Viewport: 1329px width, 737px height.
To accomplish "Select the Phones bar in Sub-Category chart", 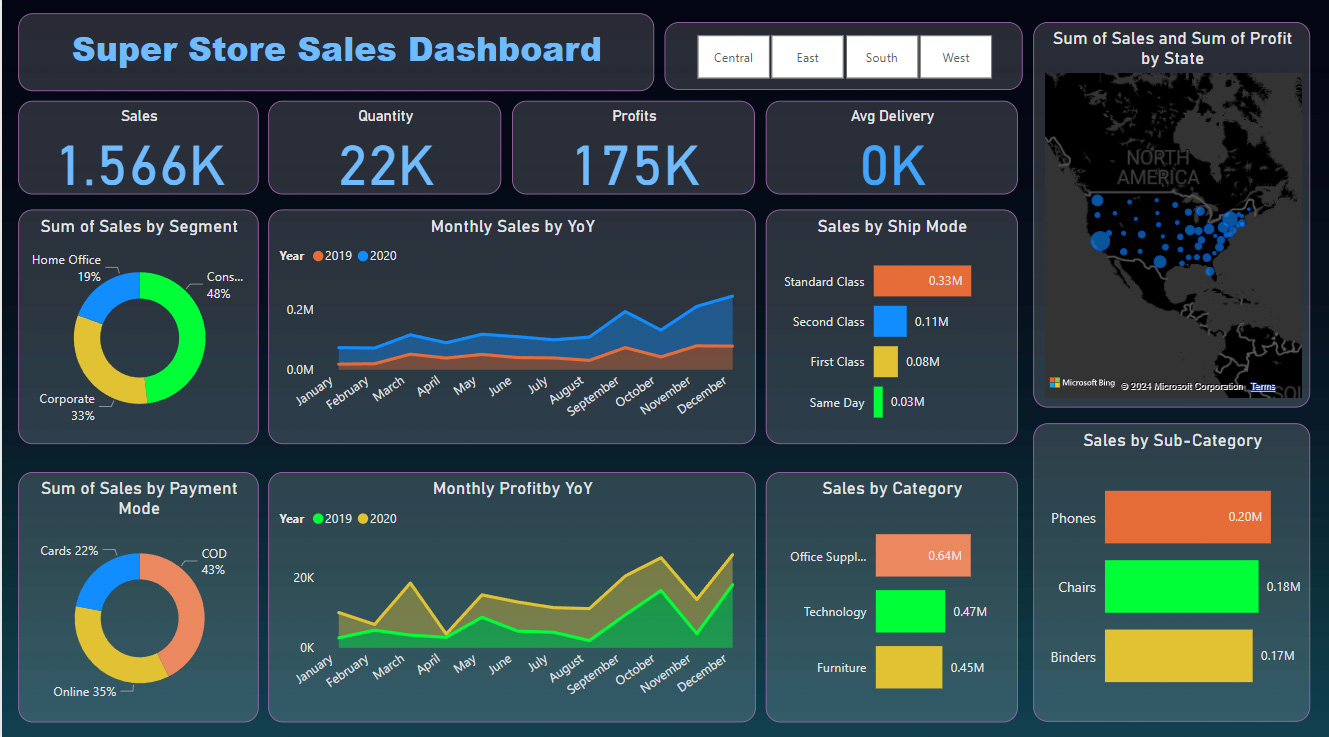I will (x=1187, y=517).
